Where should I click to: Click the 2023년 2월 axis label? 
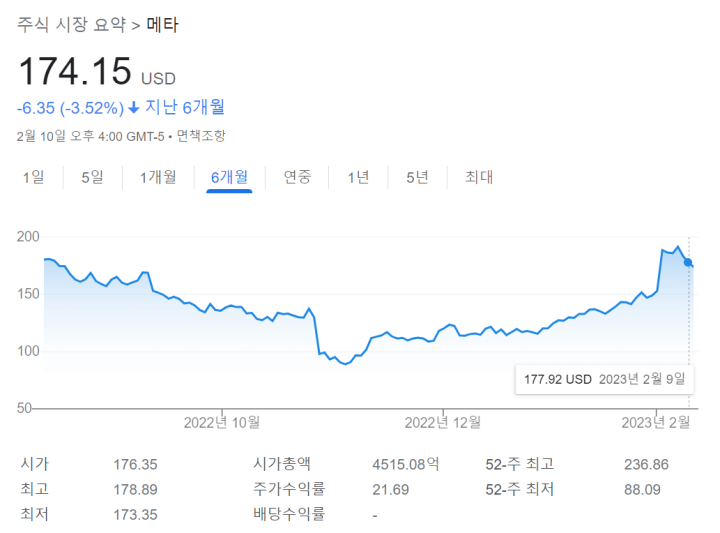[656, 422]
